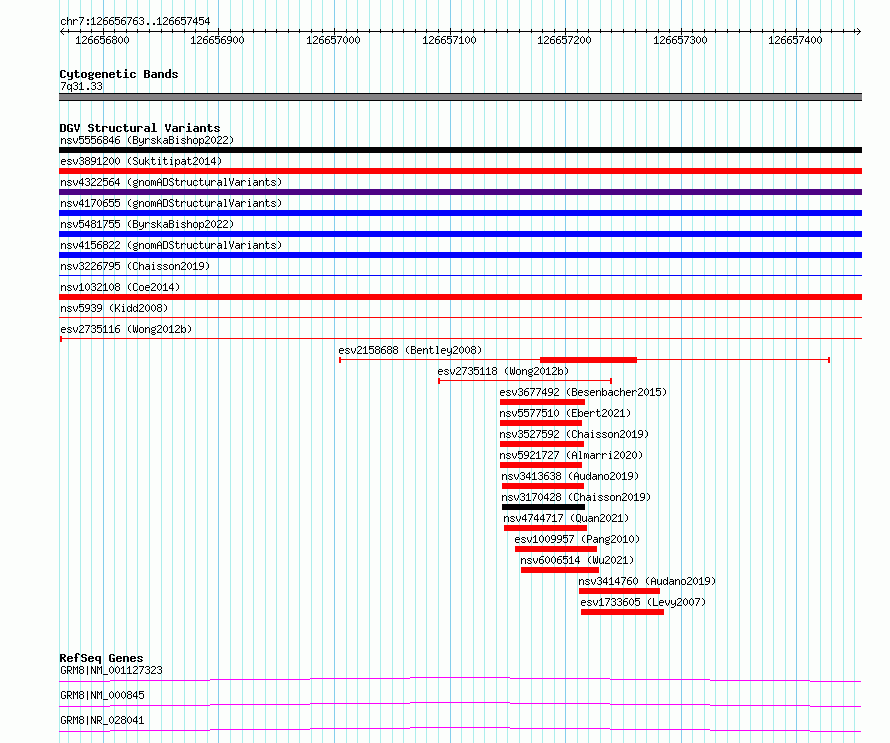890x743 pixels.
Task: Click the blue bar of nsv4156822
Action: click(460, 255)
